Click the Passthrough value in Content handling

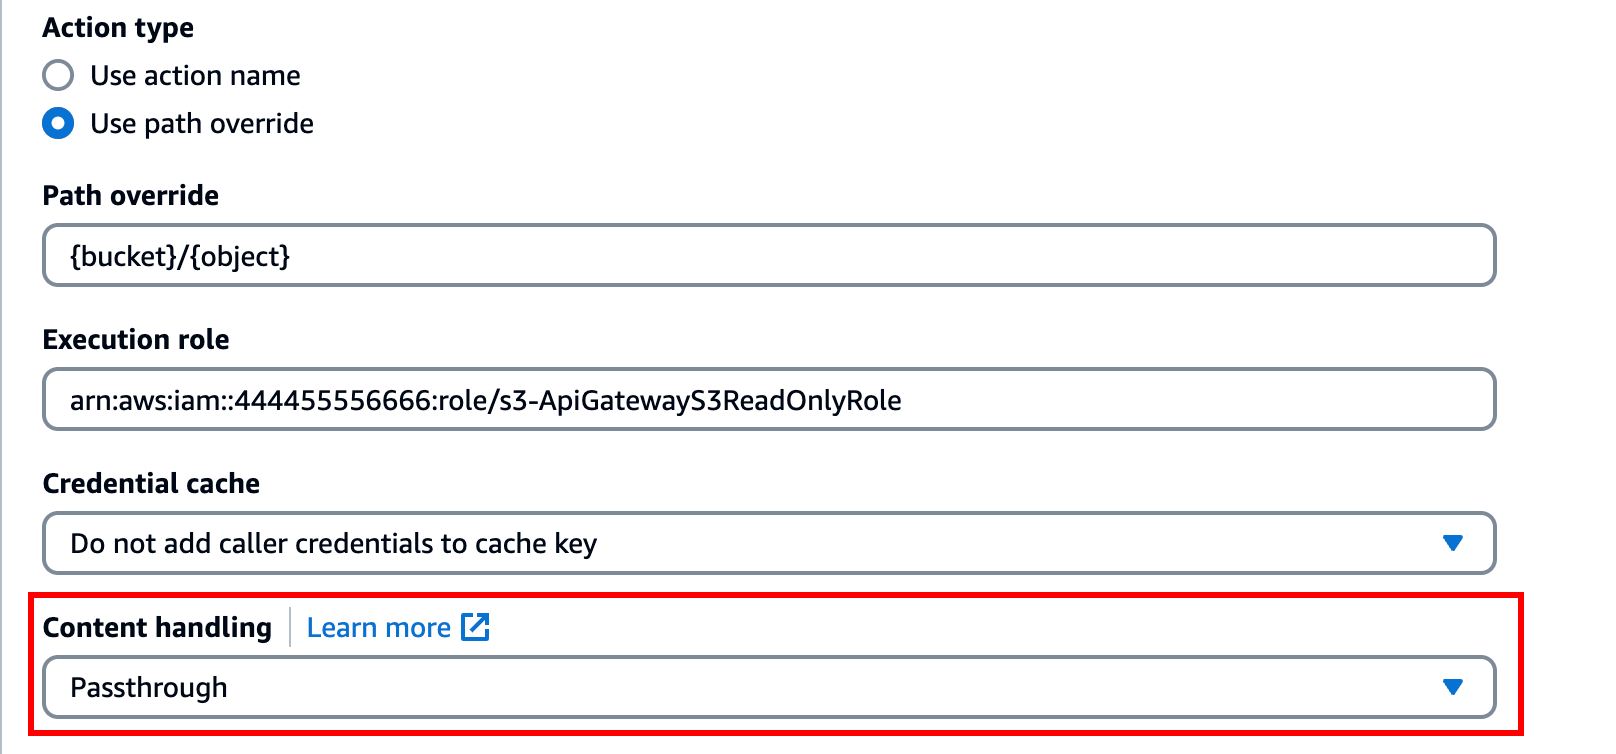148,687
